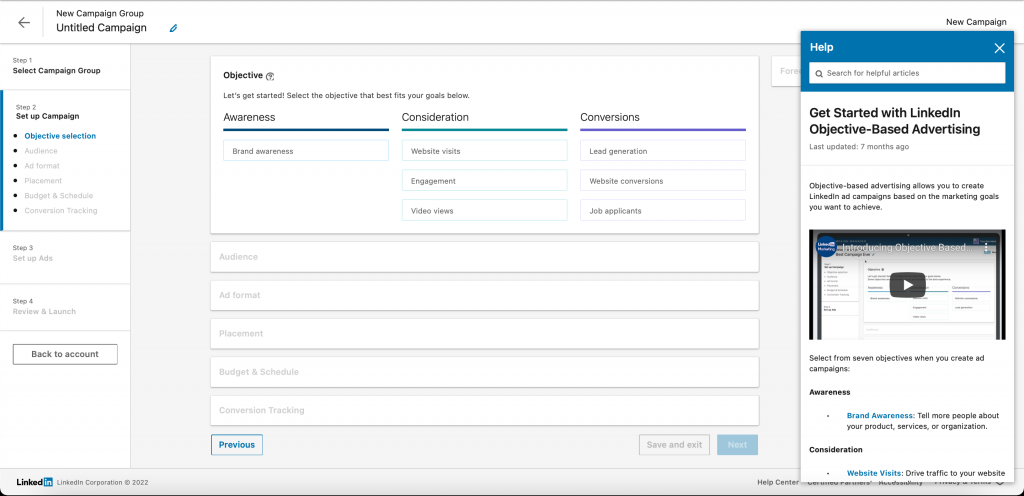
Task: Expand the Budget & Schedule section
Action: (484, 372)
